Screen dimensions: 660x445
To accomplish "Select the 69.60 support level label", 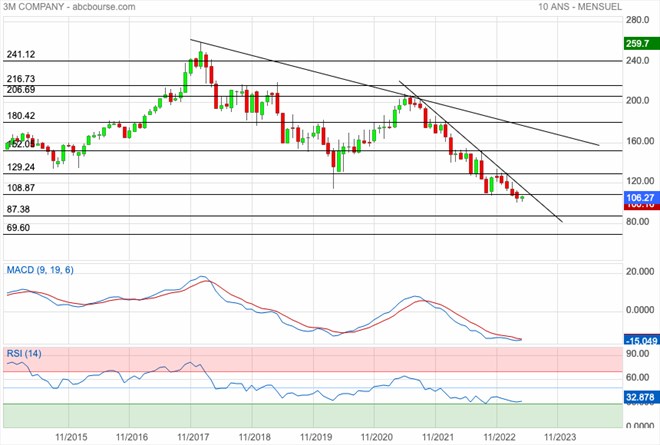I will coord(18,228).
